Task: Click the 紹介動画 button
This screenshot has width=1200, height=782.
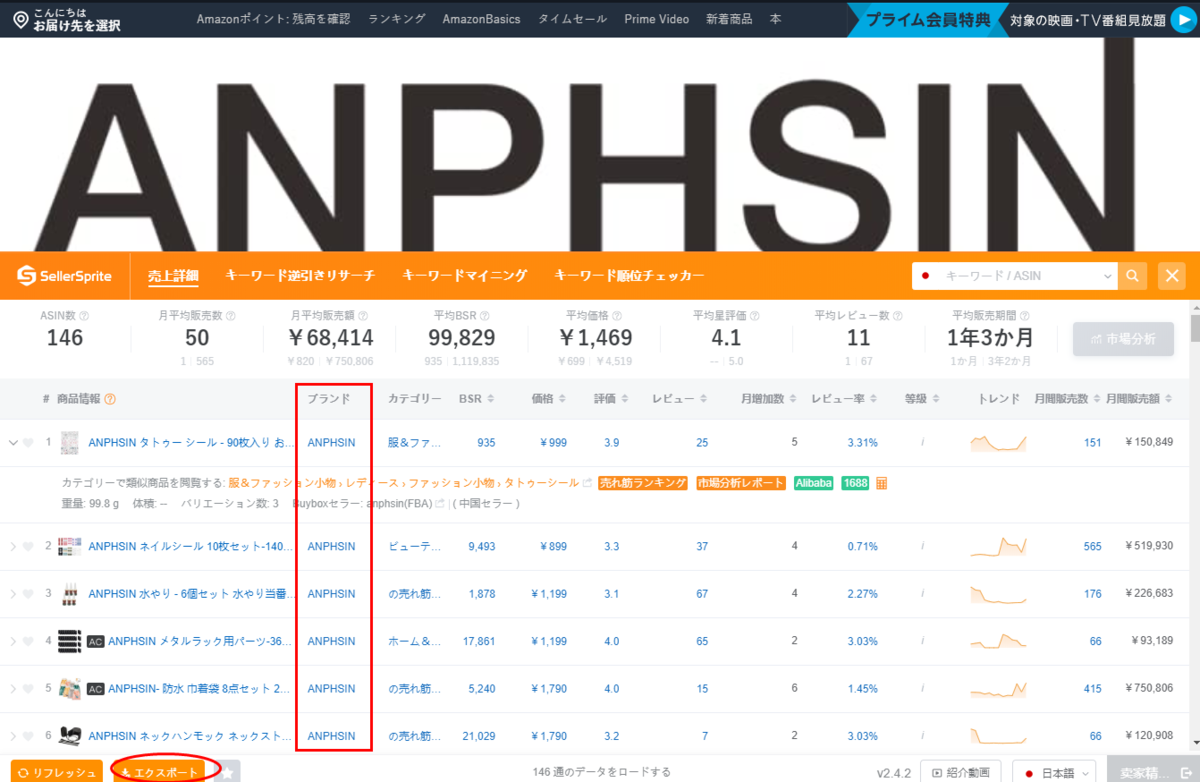Action: click(x=960, y=773)
